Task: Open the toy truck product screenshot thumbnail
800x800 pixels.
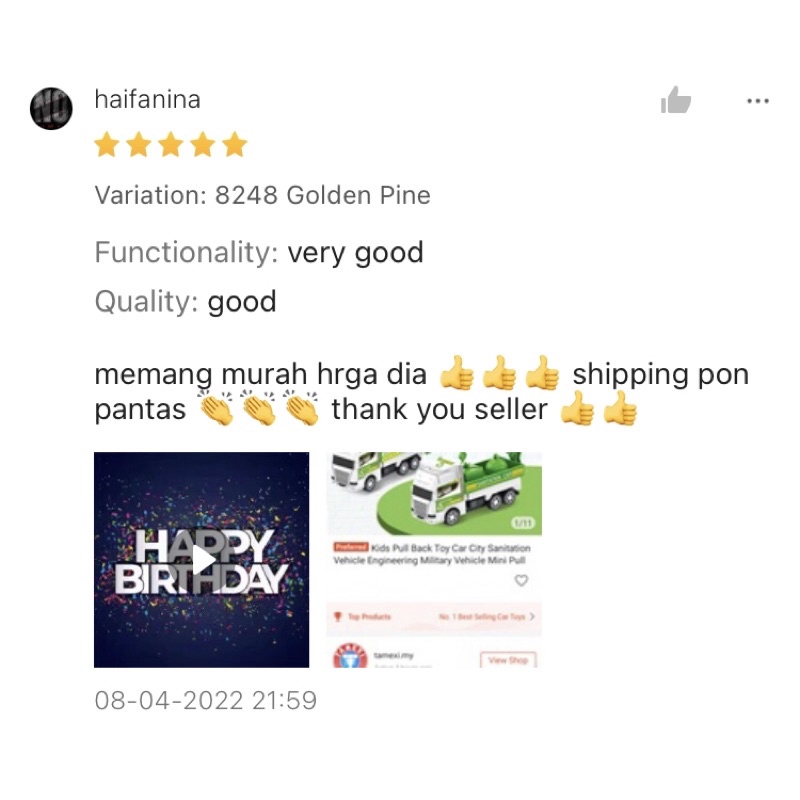Action: [434, 560]
